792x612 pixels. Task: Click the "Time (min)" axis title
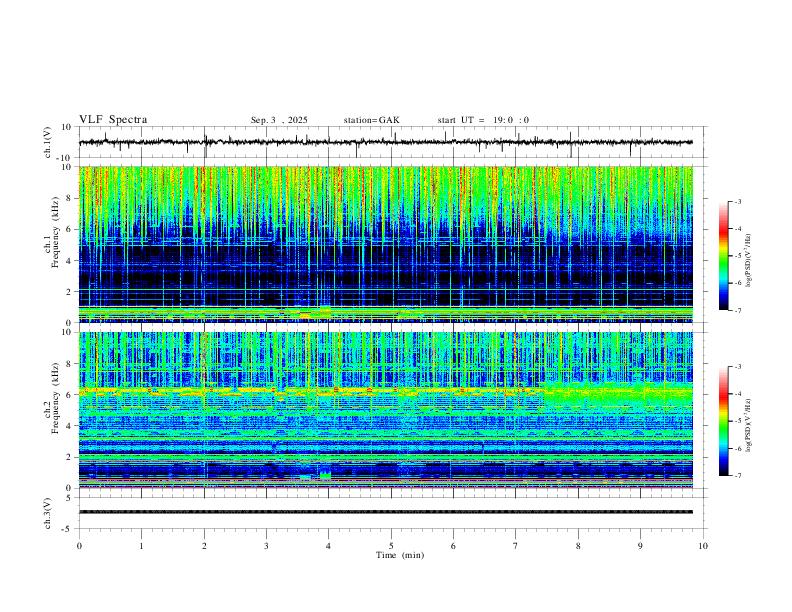400,555
